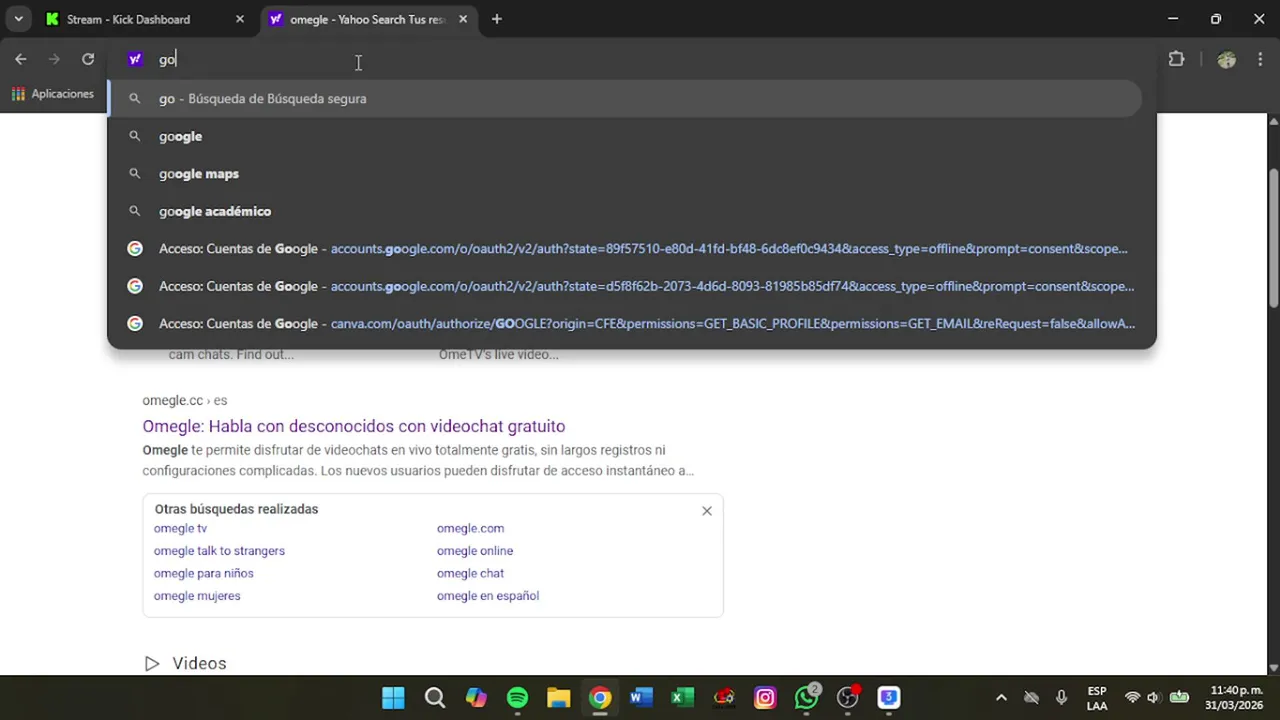The width and height of the screenshot is (1280, 720).
Task: Search for 'omegle online'
Action: [475, 551]
